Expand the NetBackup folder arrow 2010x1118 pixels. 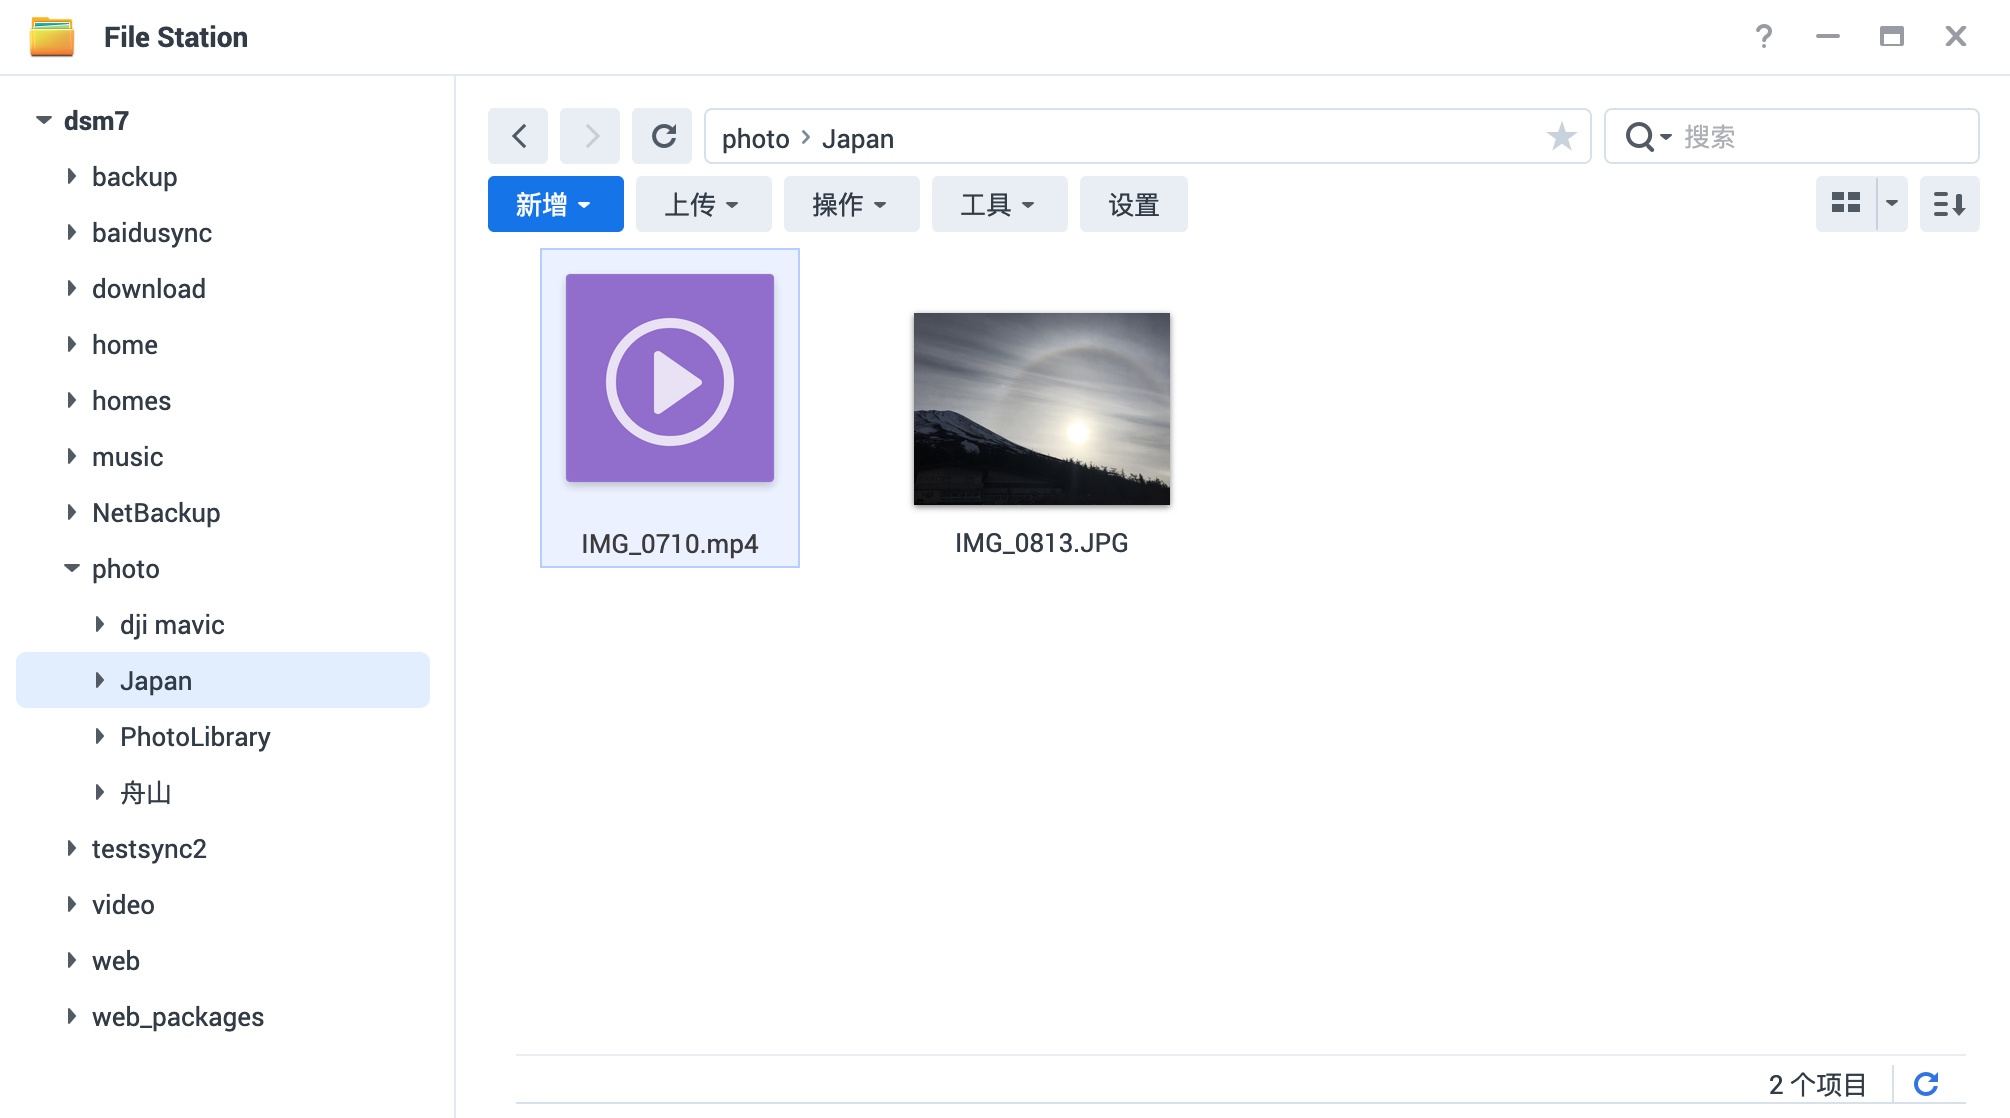(x=72, y=512)
